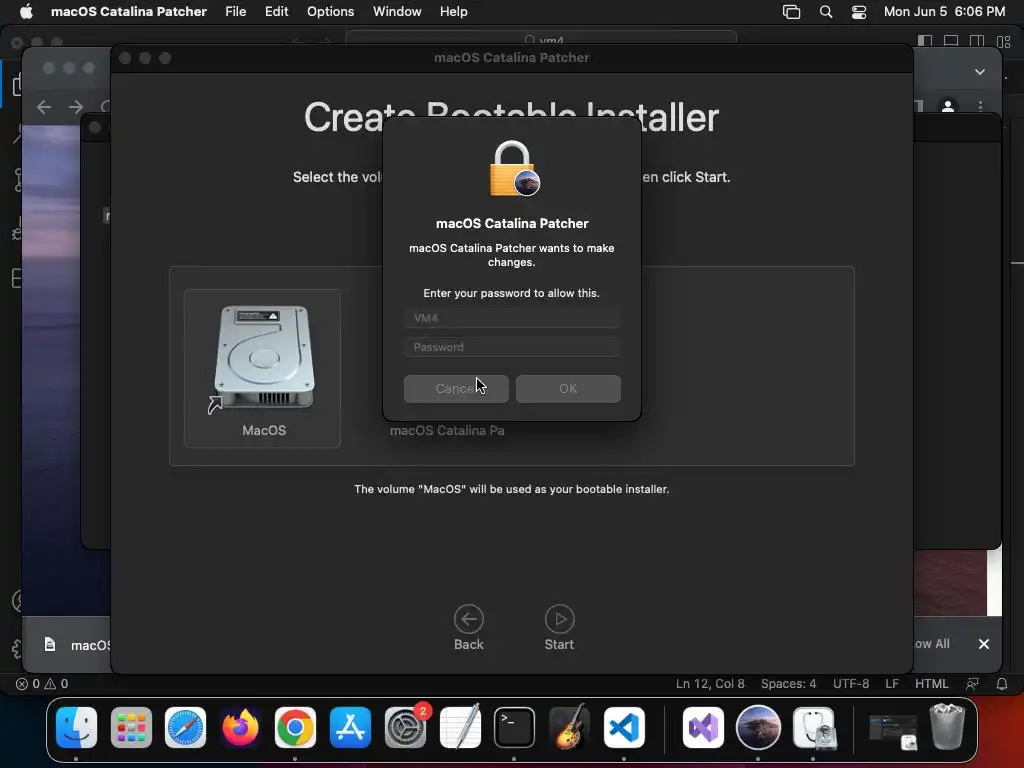Expand the tab list chevron in browser
Screen dimensions: 1024x768
click(x=980, y=72)
